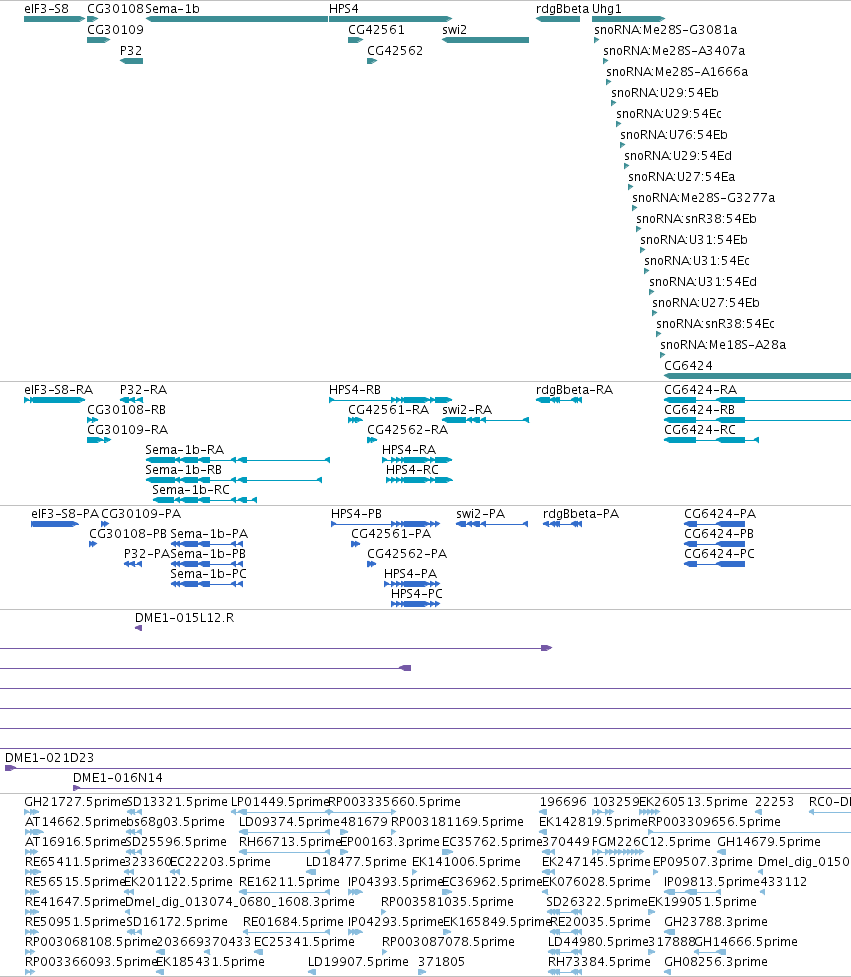The height and width of the screenshot is (977, 851).
Task: Select snoRNA:Me28S-G3081a feature label
Action: coord(665,30)
